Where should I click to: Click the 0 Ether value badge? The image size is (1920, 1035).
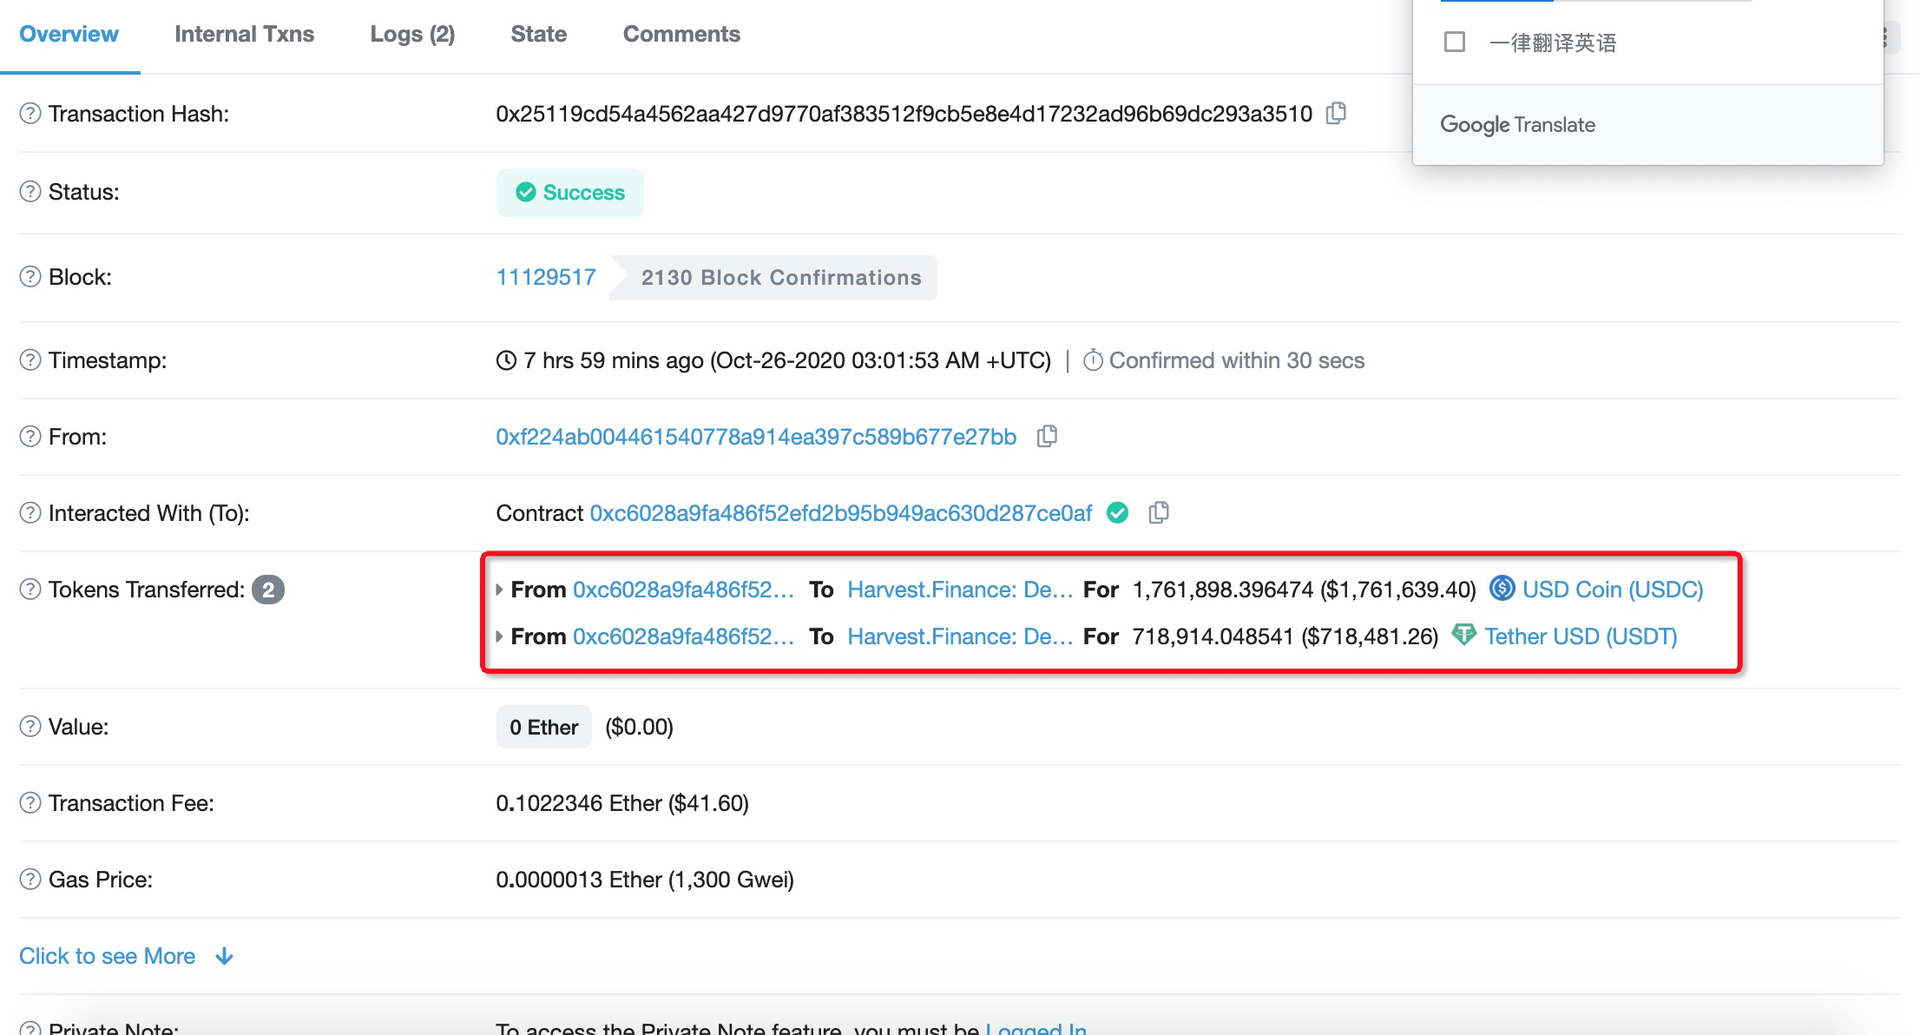544,727
